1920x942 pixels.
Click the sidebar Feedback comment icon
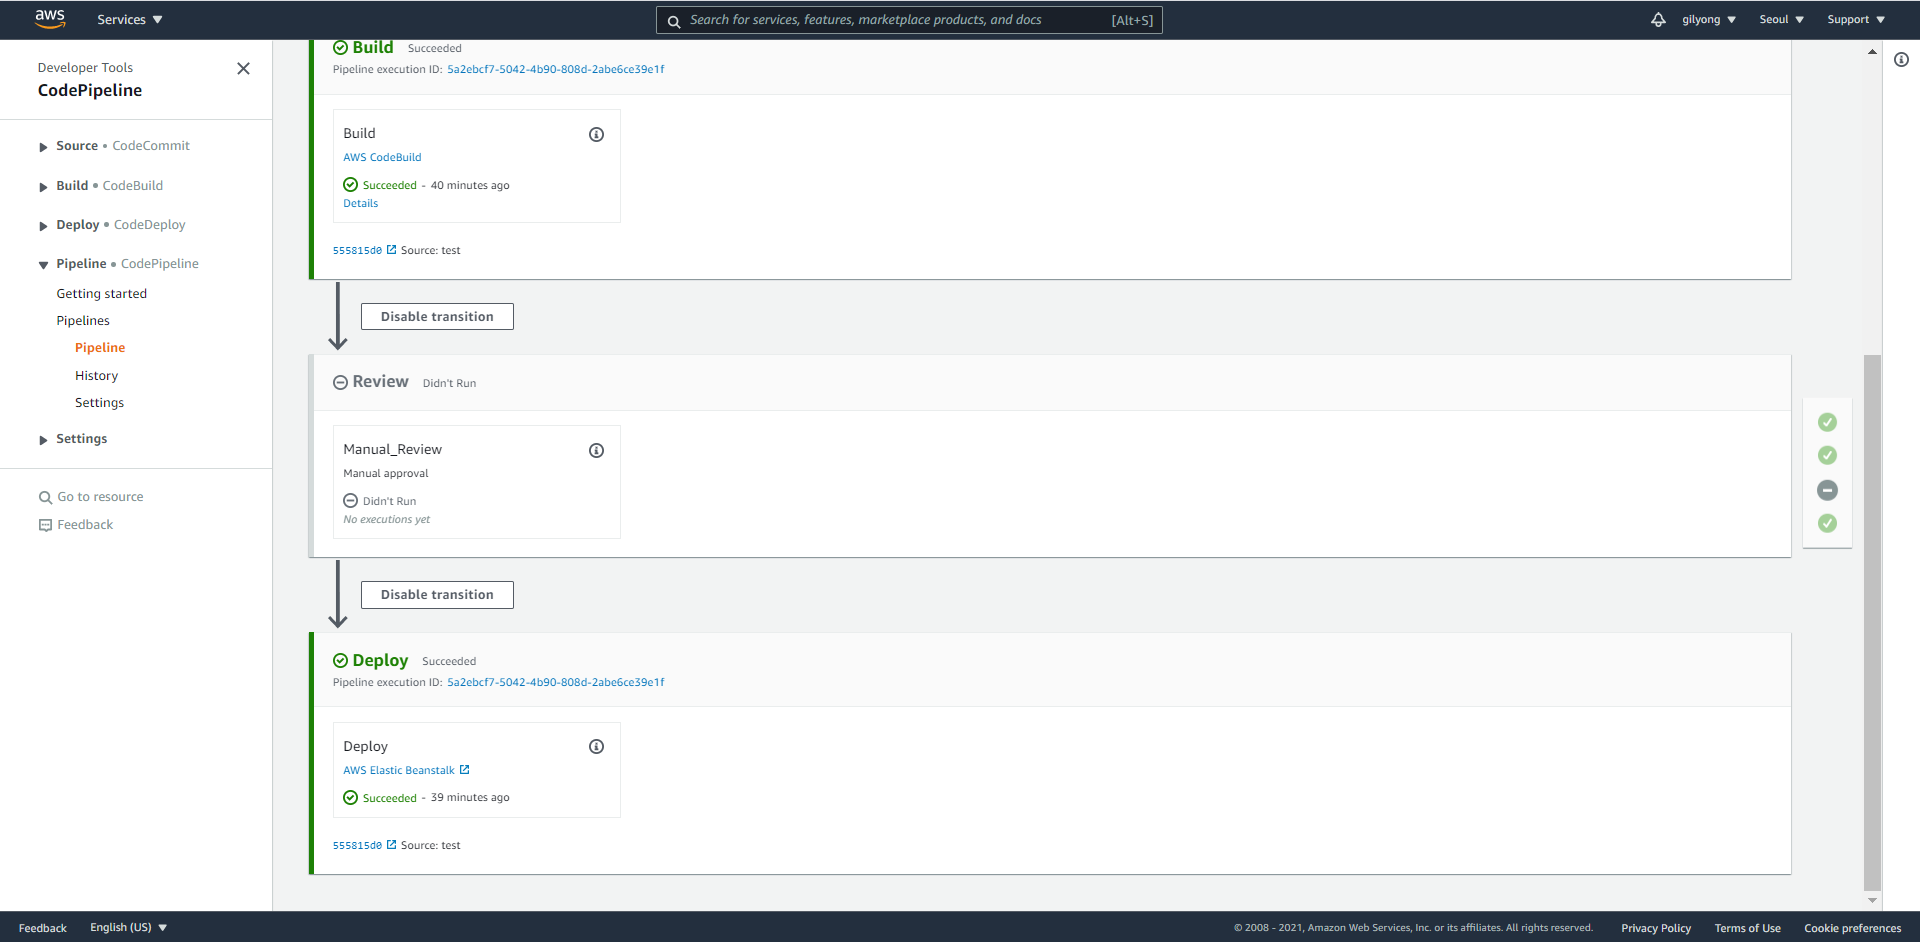point(45,525)
